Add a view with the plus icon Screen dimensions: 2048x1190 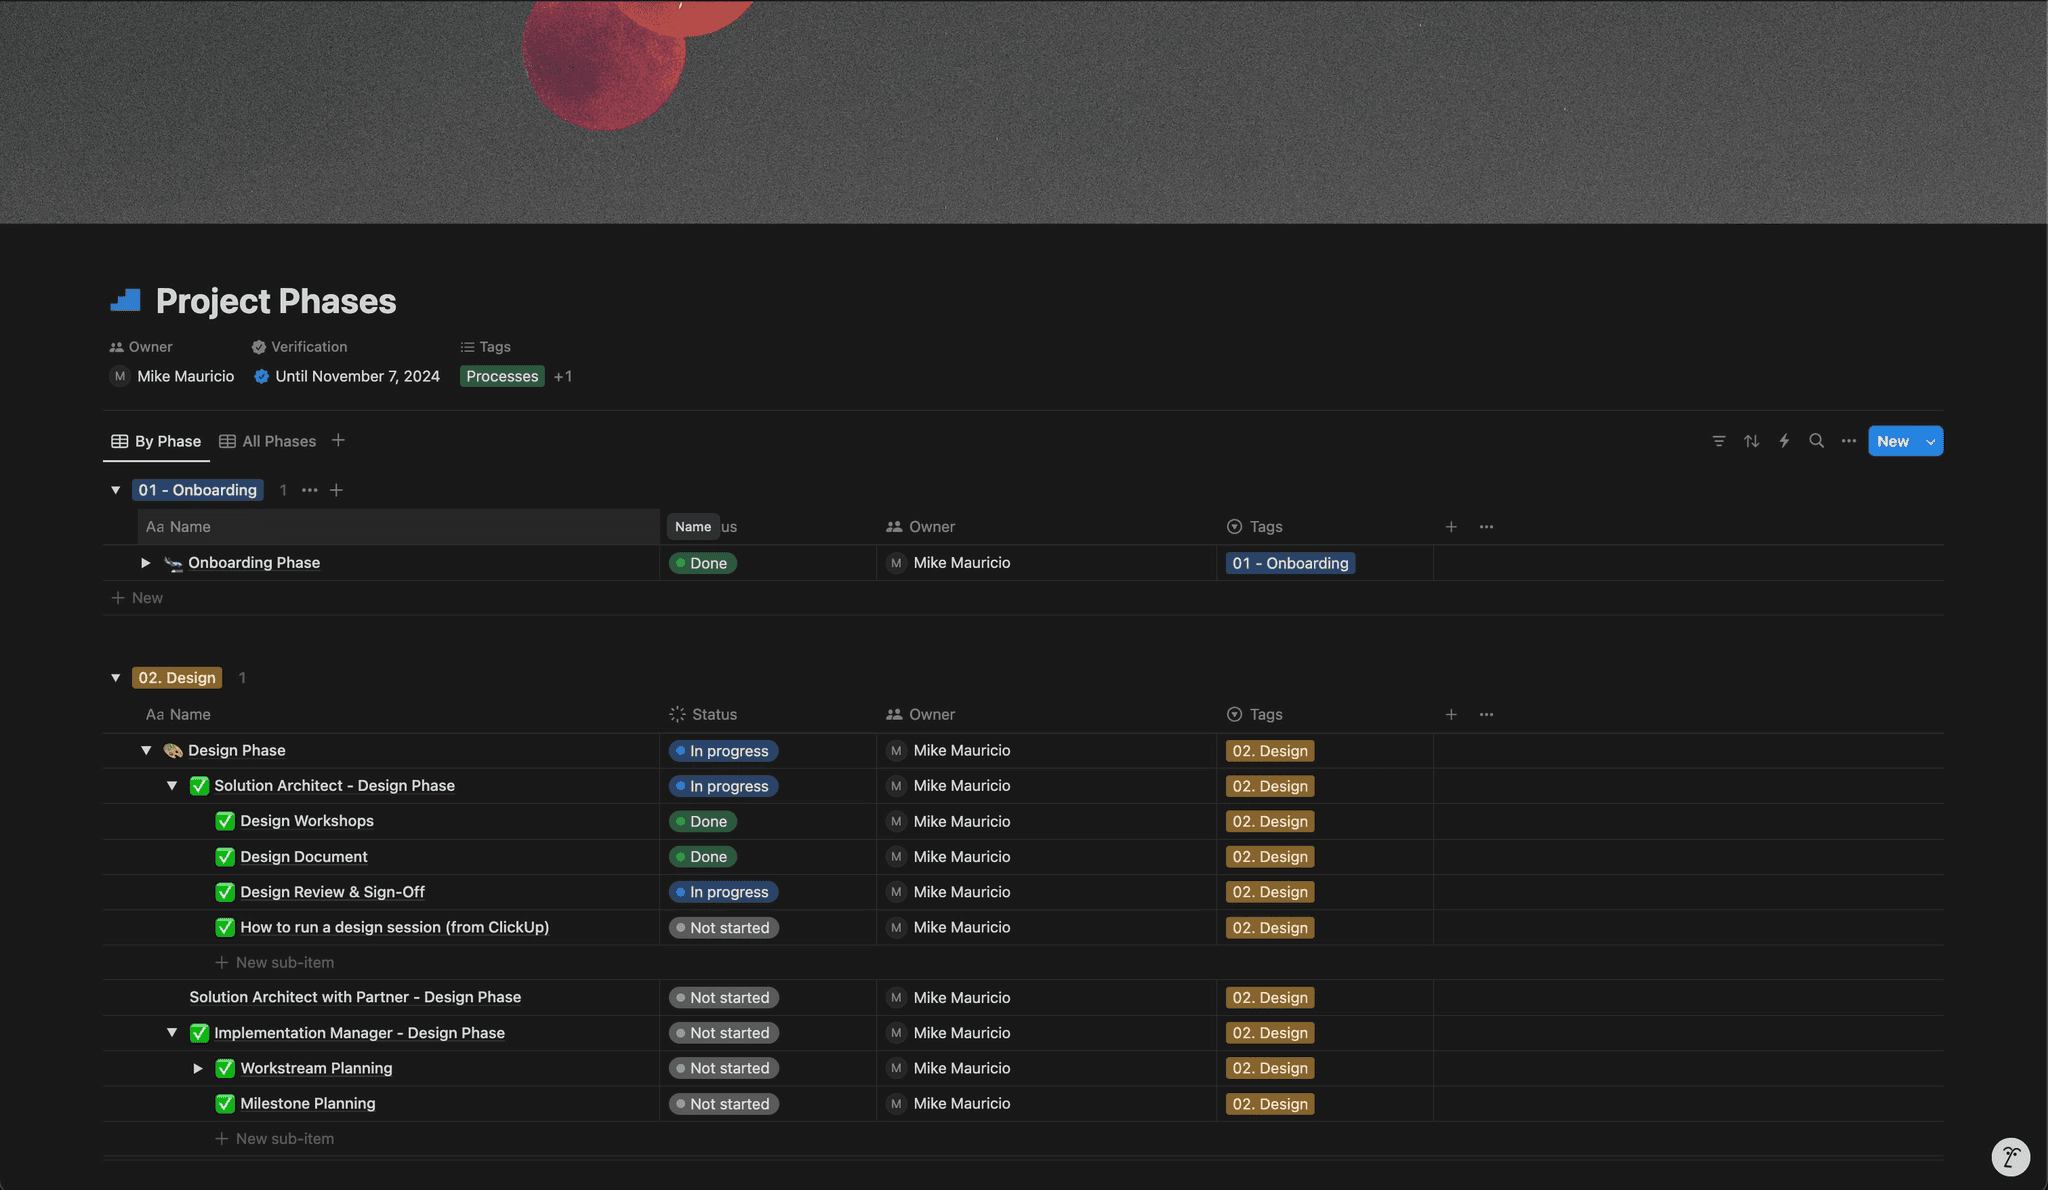coord(338,441)
